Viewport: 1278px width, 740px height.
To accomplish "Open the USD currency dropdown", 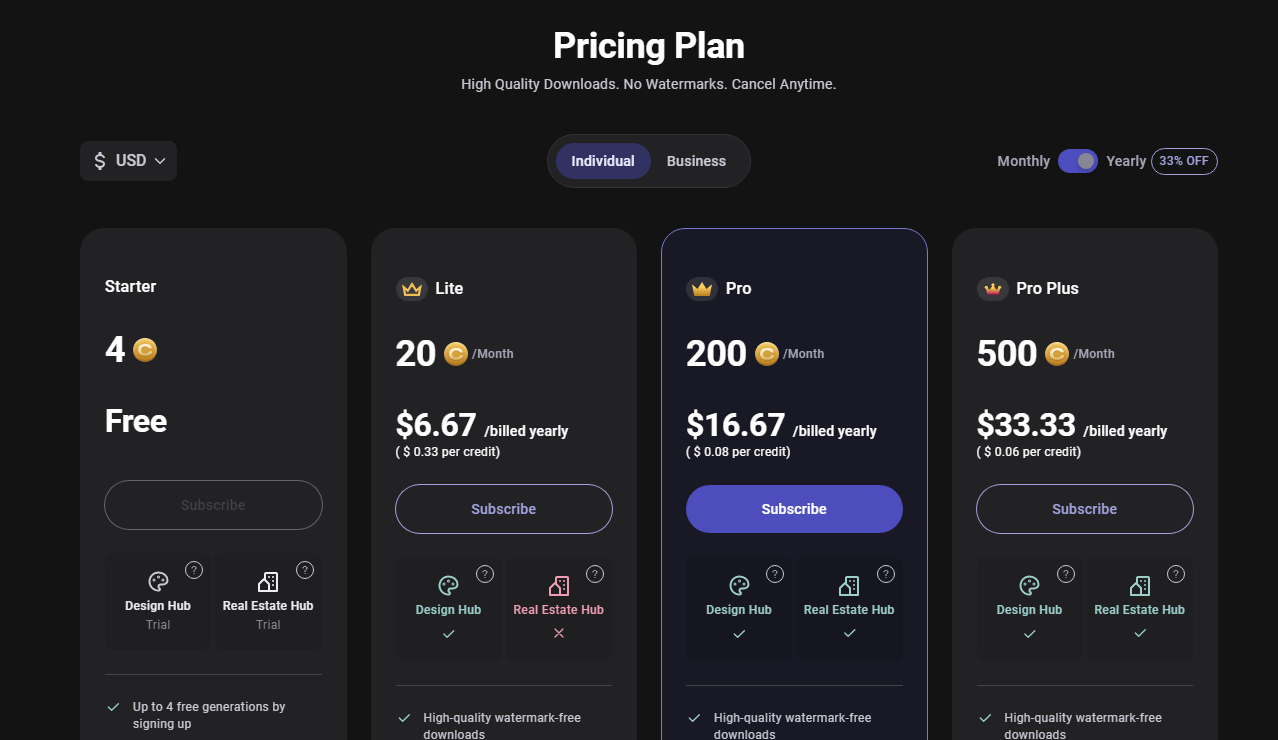I will pos(129,161).
